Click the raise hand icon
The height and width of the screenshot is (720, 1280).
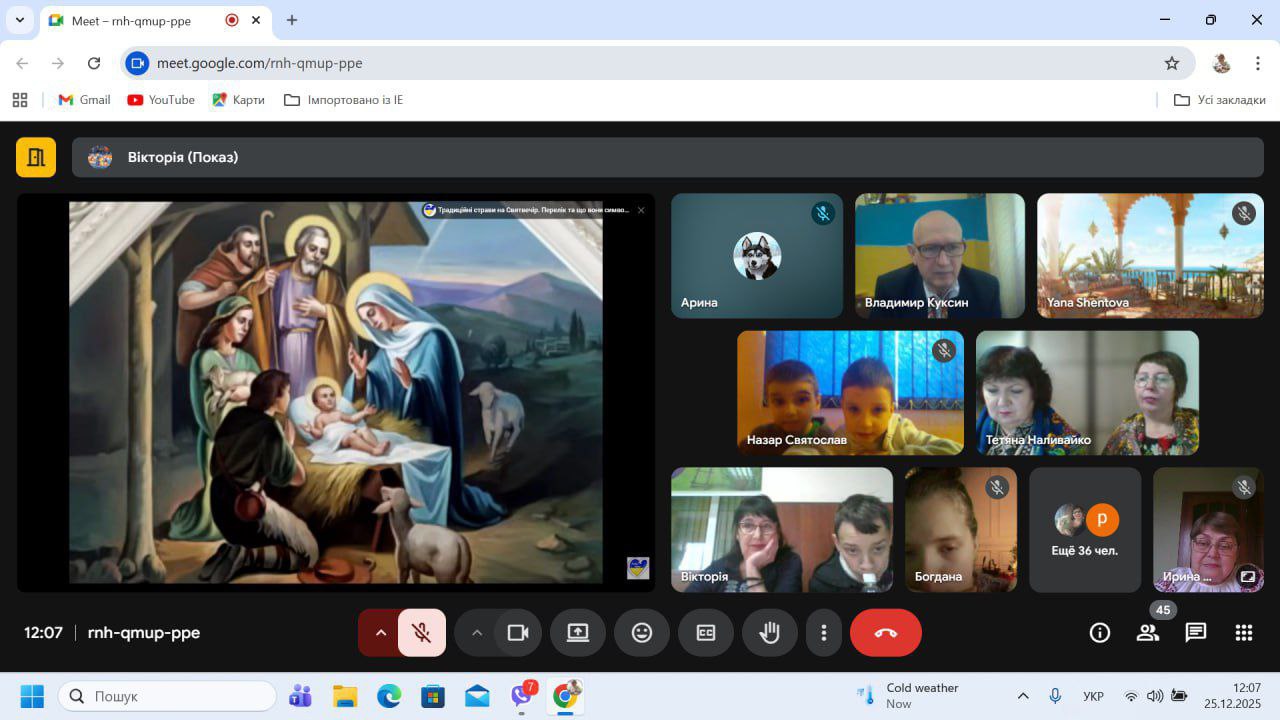pos(769,633)
